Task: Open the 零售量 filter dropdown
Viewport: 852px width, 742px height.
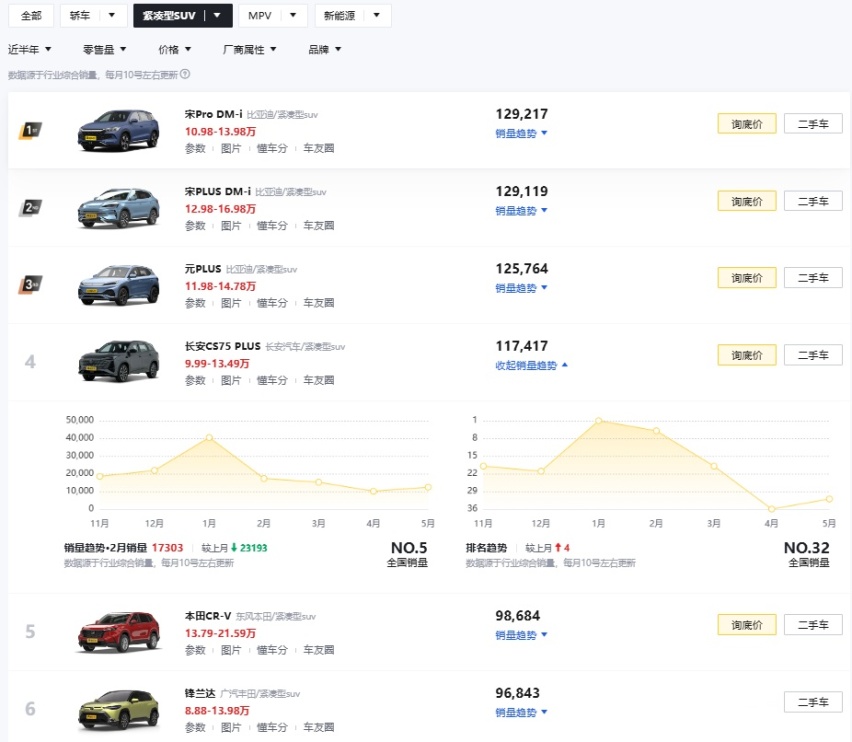Action: (x=104, y=49)
